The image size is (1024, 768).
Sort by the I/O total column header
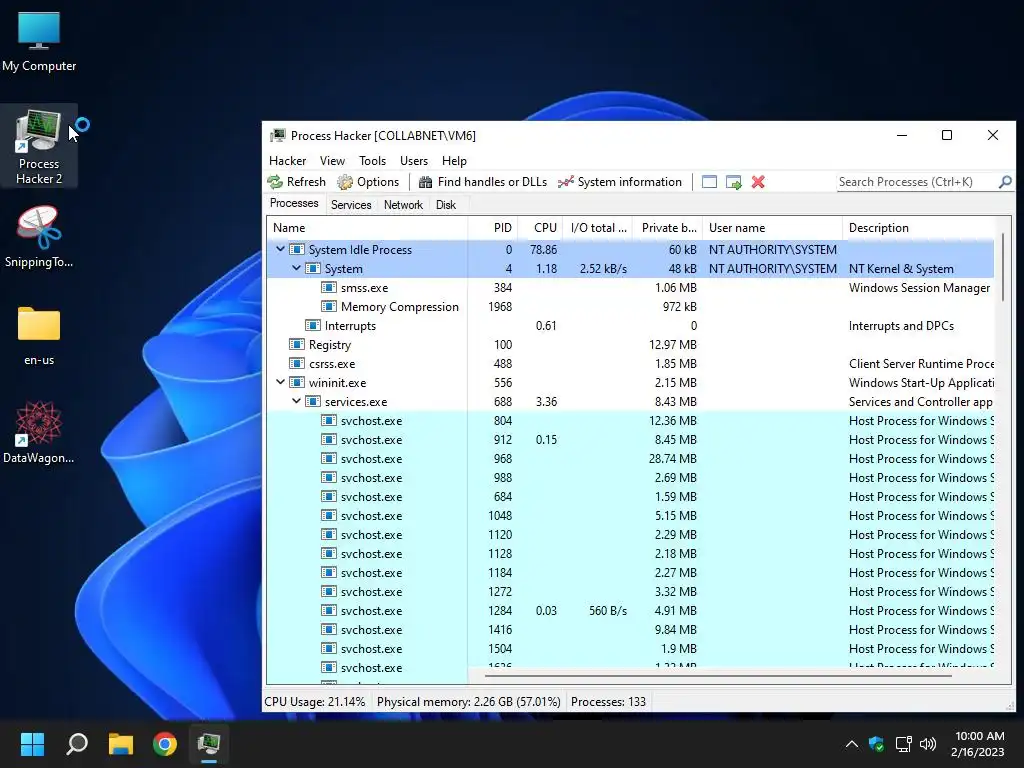[x=598, y=228]
